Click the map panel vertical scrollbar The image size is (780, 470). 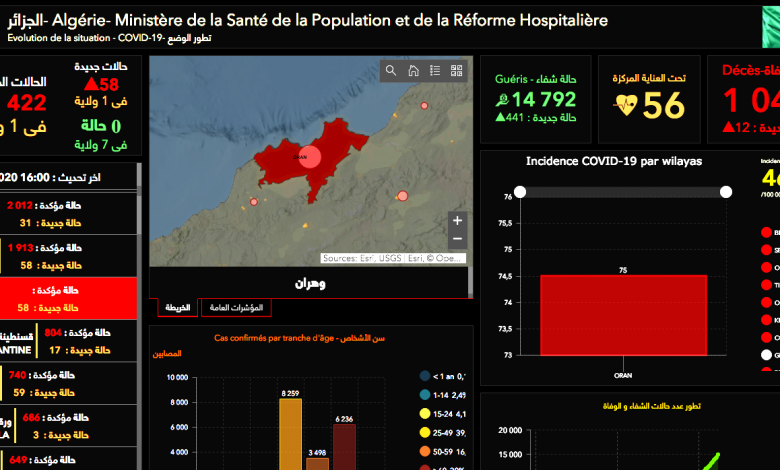(471, 282)
